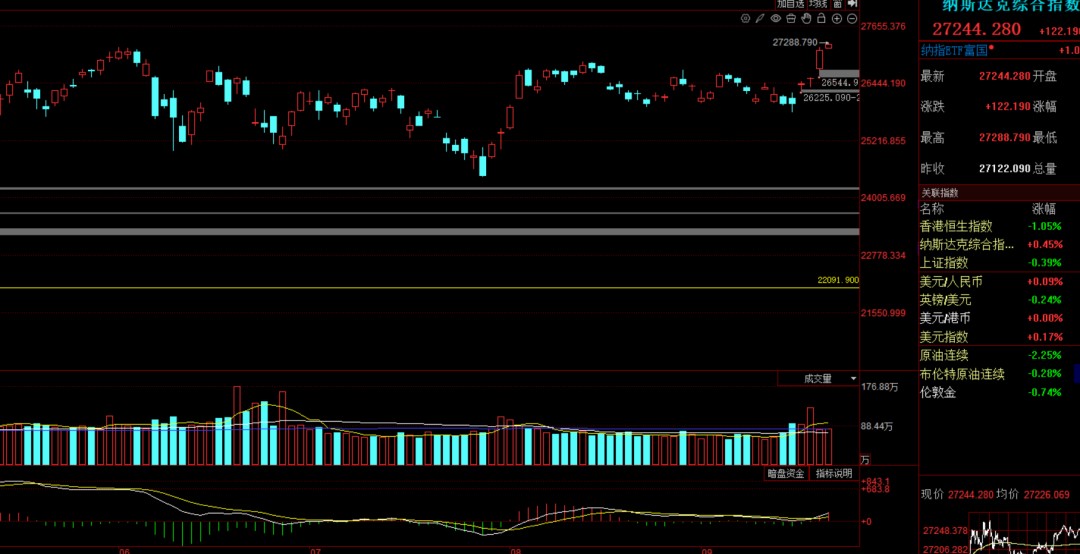Screen dimensions: 1080x554
Task: Click the 22091.900 yellow price line
Action: click(429, 287)
